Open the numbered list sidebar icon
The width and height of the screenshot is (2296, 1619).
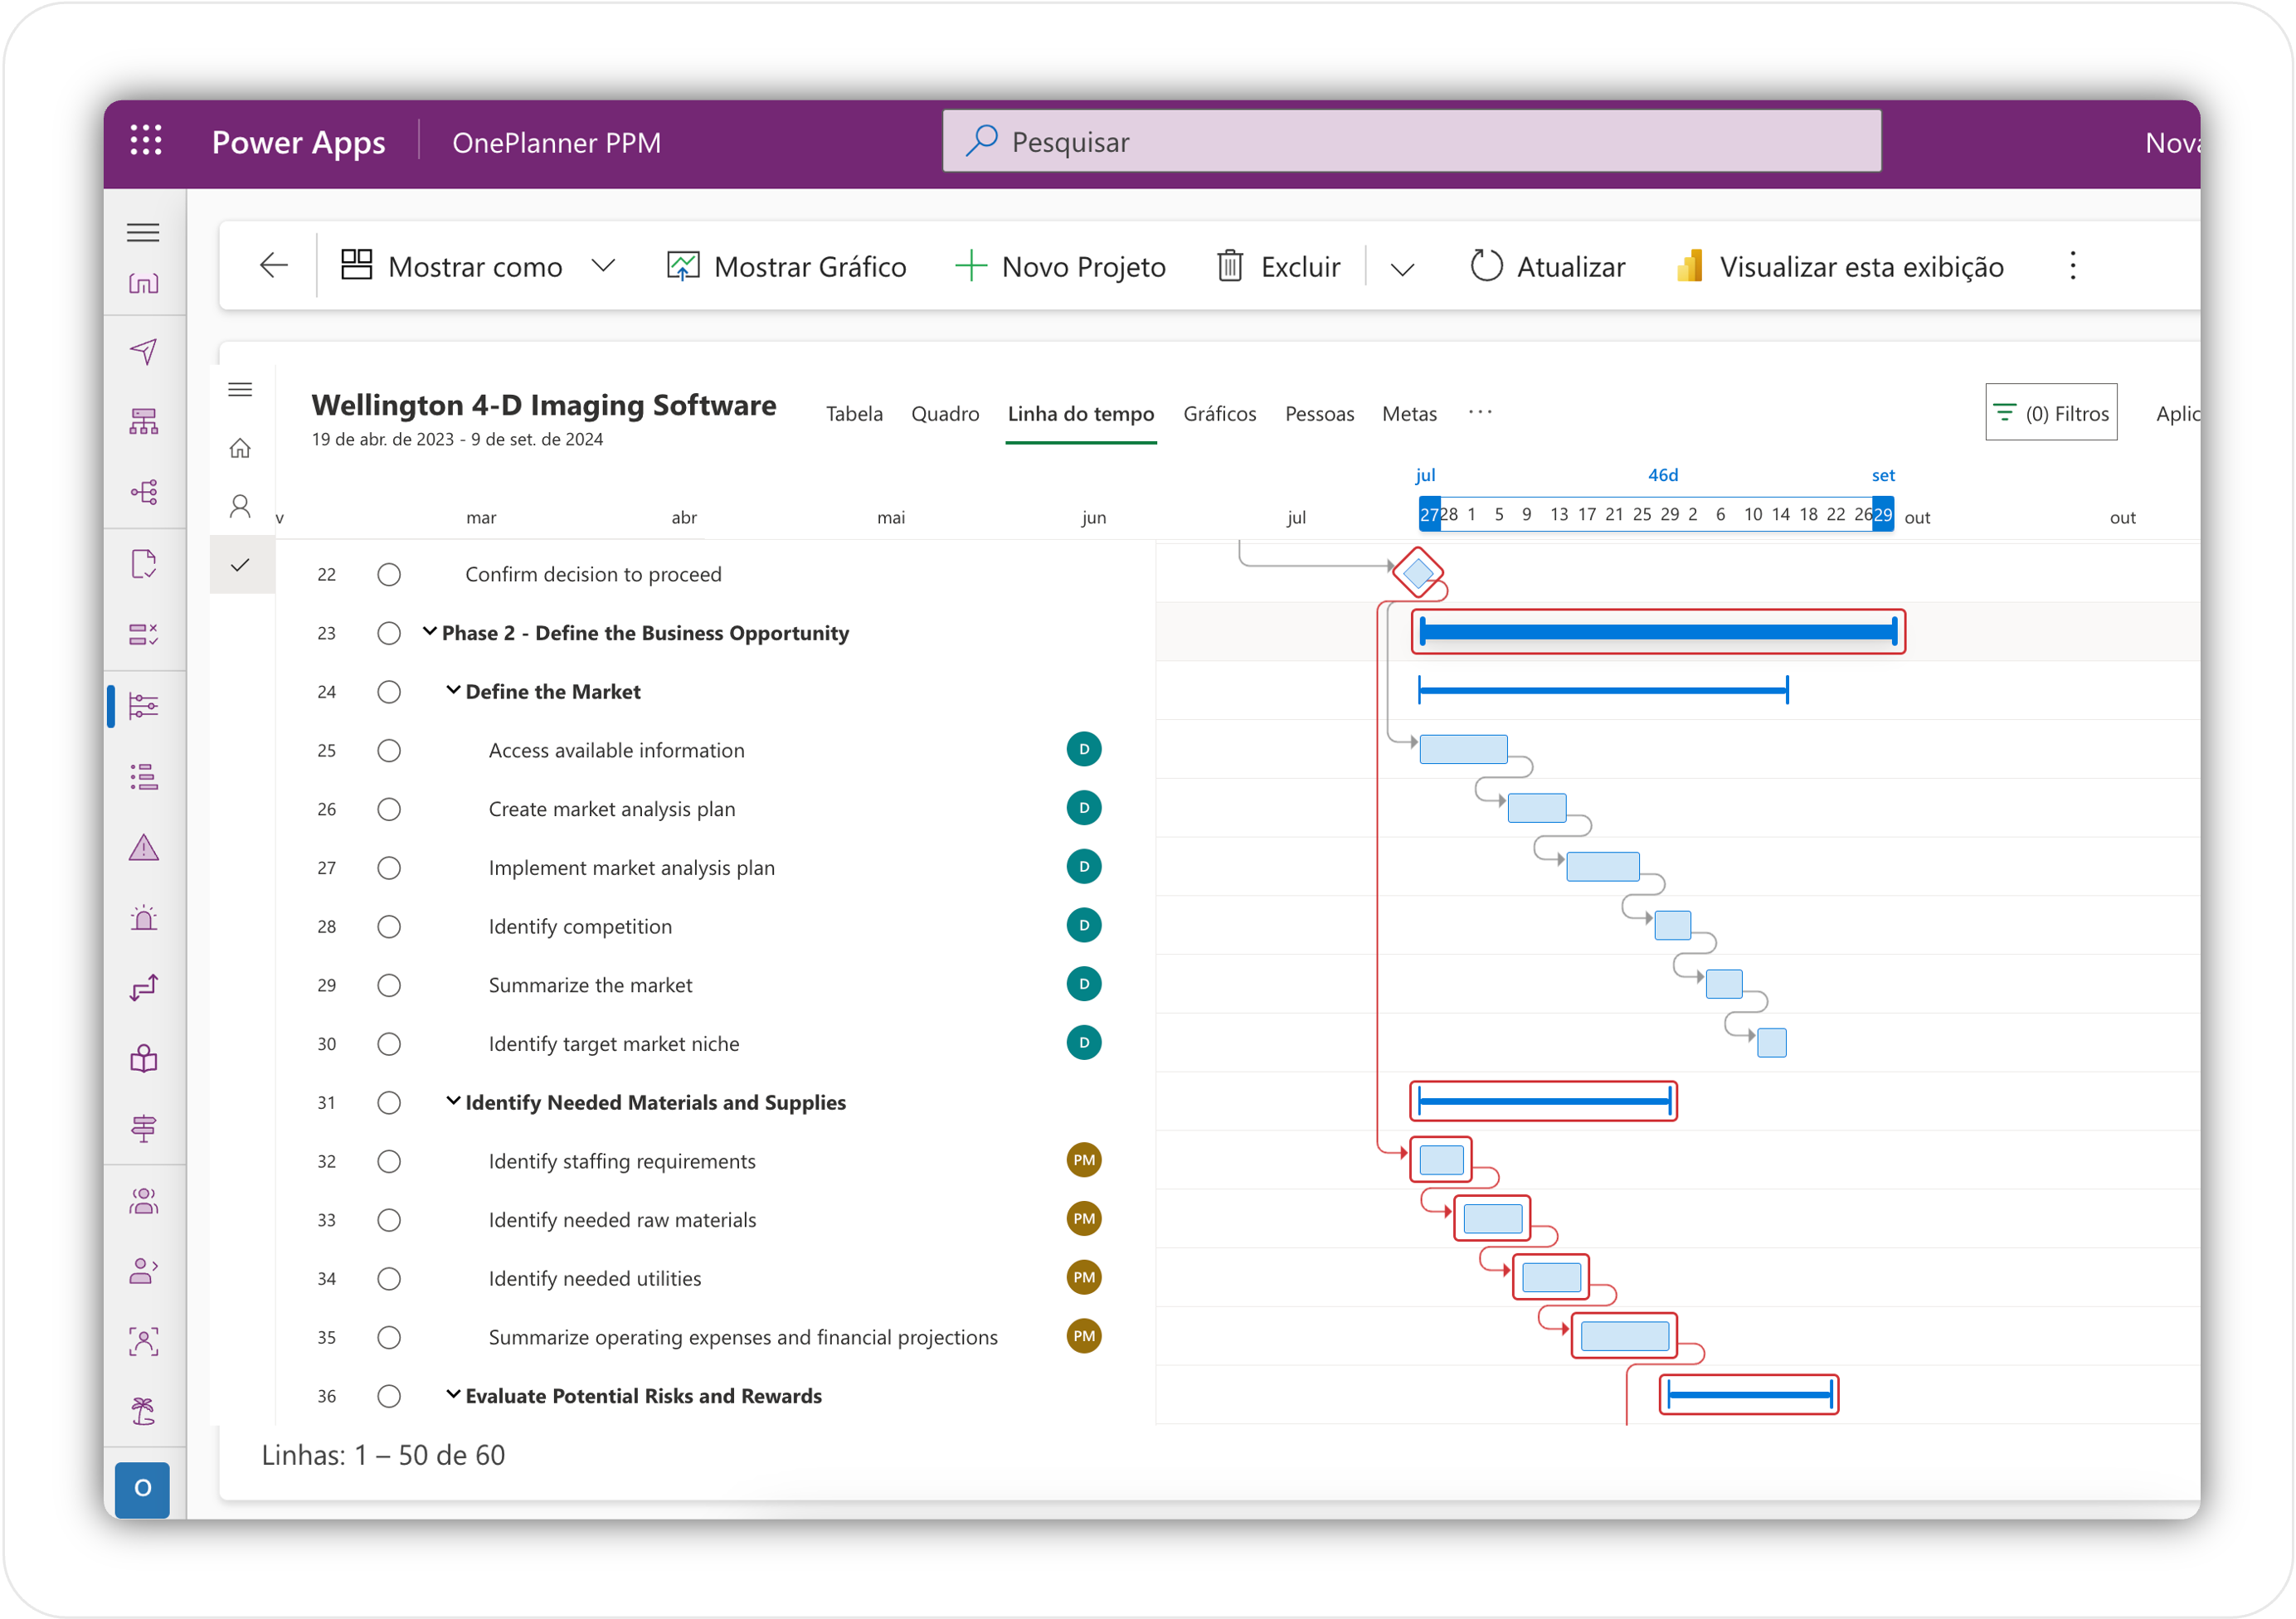pyautogui.click(x=143, y=777)
